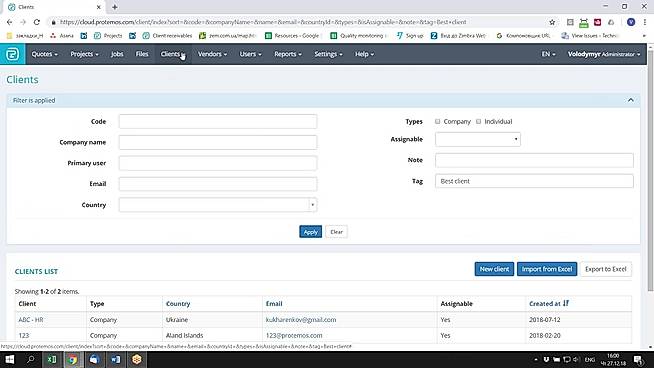
Task: Click the Email filter input field
Action: point(218,184)
